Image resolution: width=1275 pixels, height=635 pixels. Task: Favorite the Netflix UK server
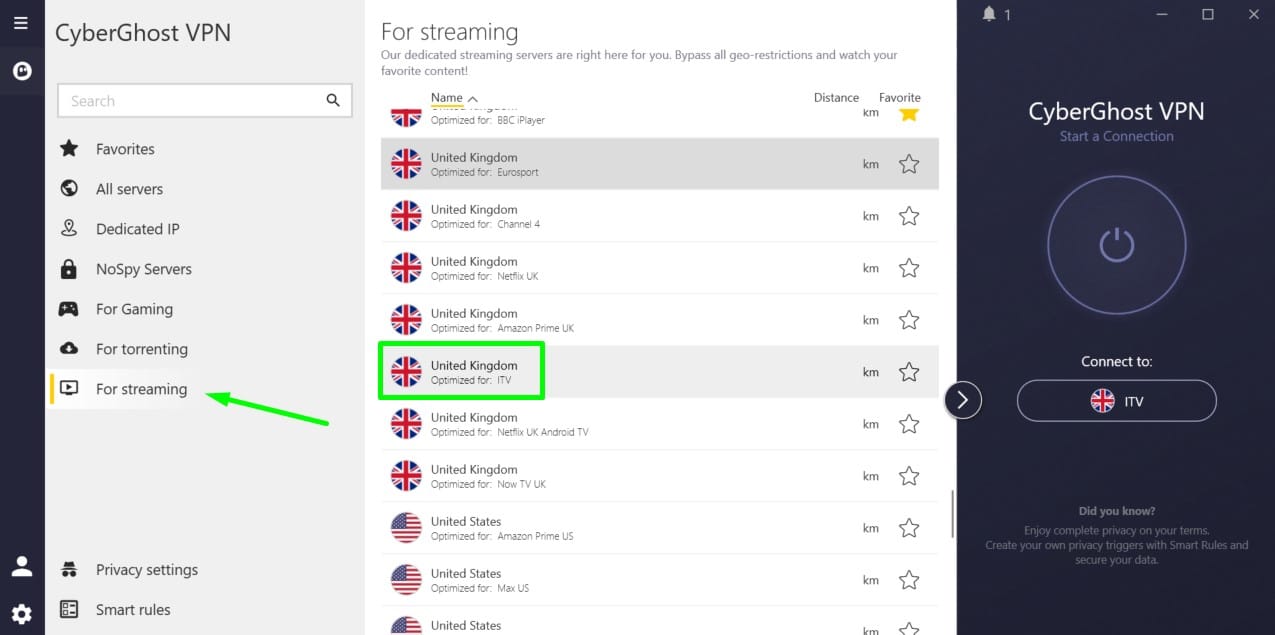908,268
